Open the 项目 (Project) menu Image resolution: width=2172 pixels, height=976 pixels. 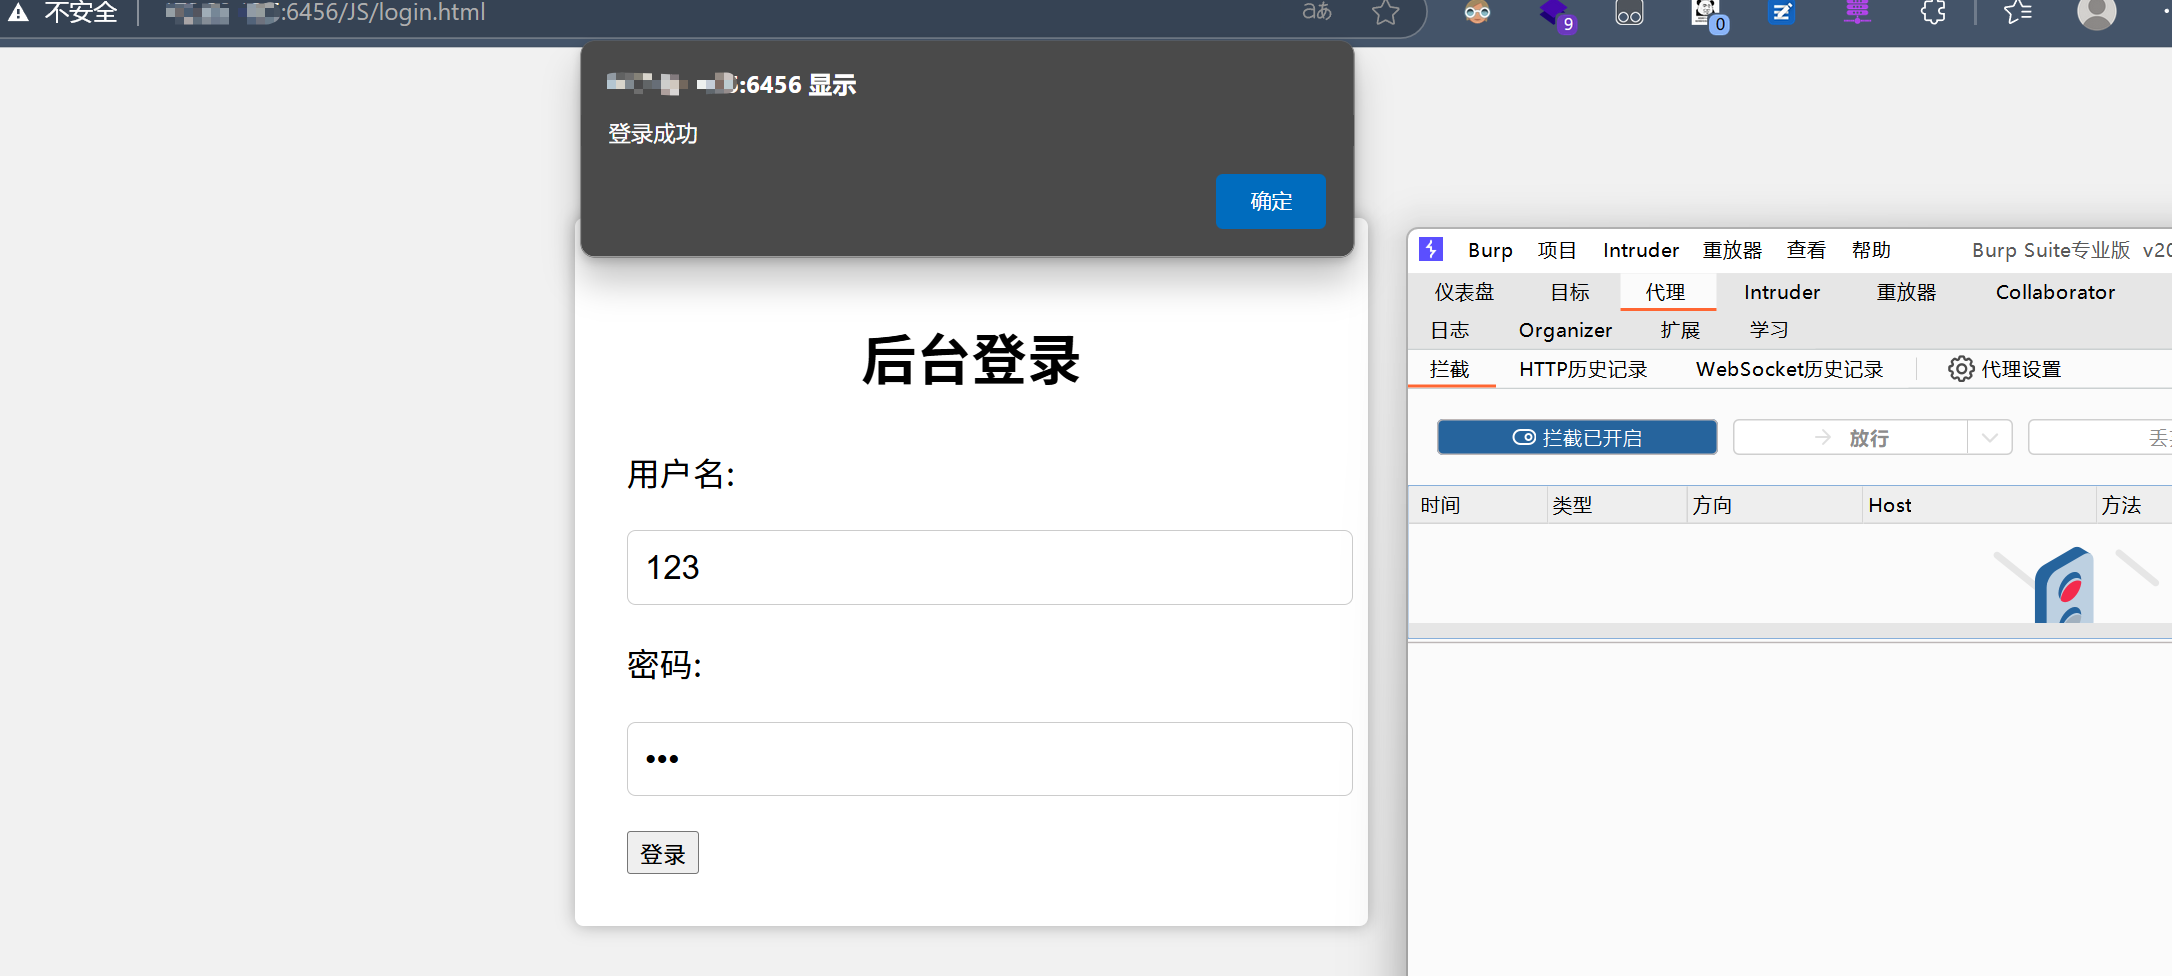click(1557, 250)
